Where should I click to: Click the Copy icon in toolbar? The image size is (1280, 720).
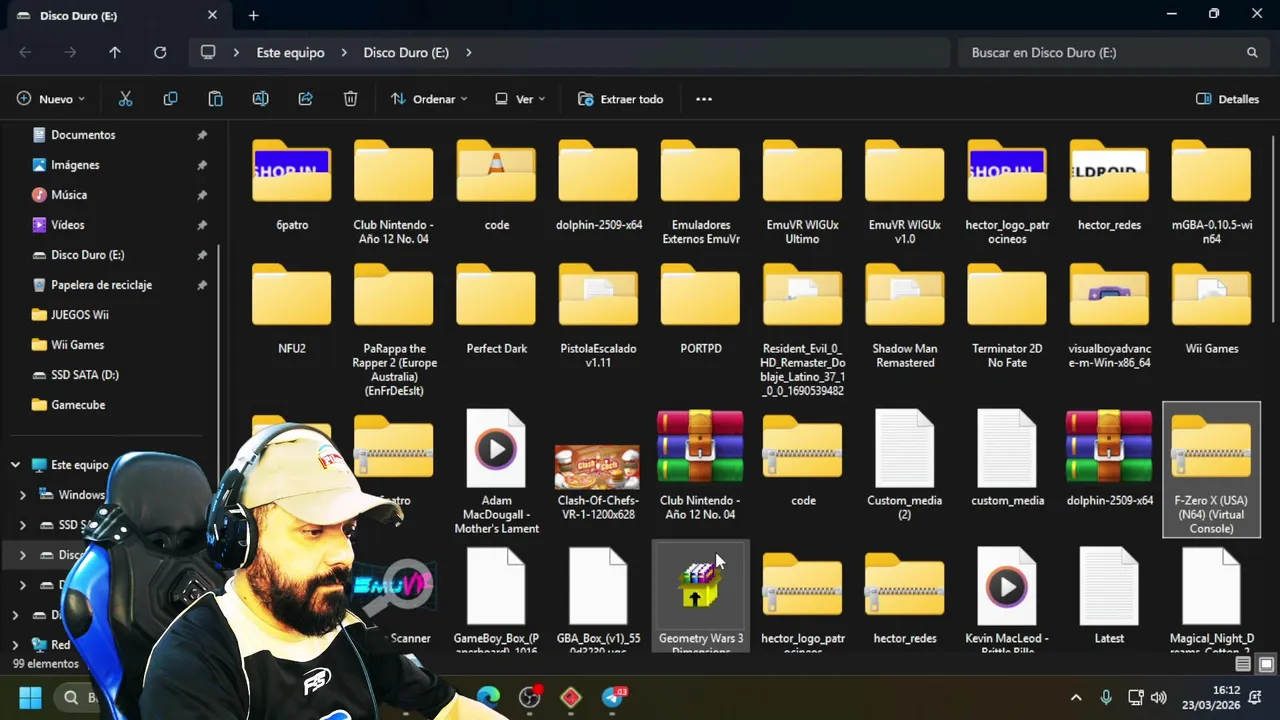pos(170,99)
